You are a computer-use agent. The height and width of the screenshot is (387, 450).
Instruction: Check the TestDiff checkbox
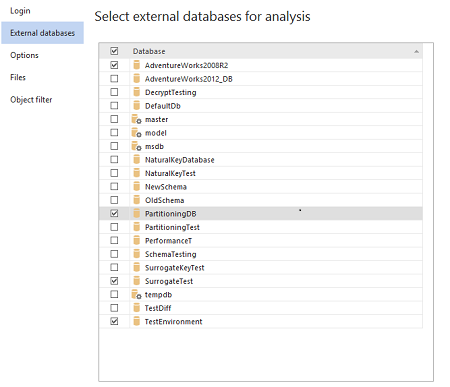point(114,308)
